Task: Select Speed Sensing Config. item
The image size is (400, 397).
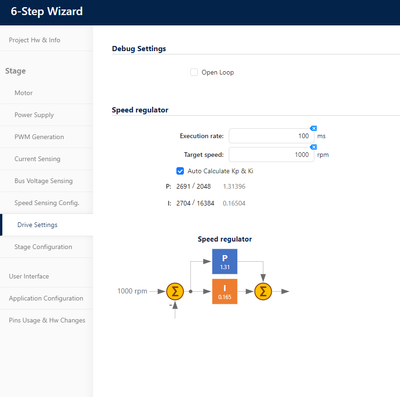Action: [46, 203]
